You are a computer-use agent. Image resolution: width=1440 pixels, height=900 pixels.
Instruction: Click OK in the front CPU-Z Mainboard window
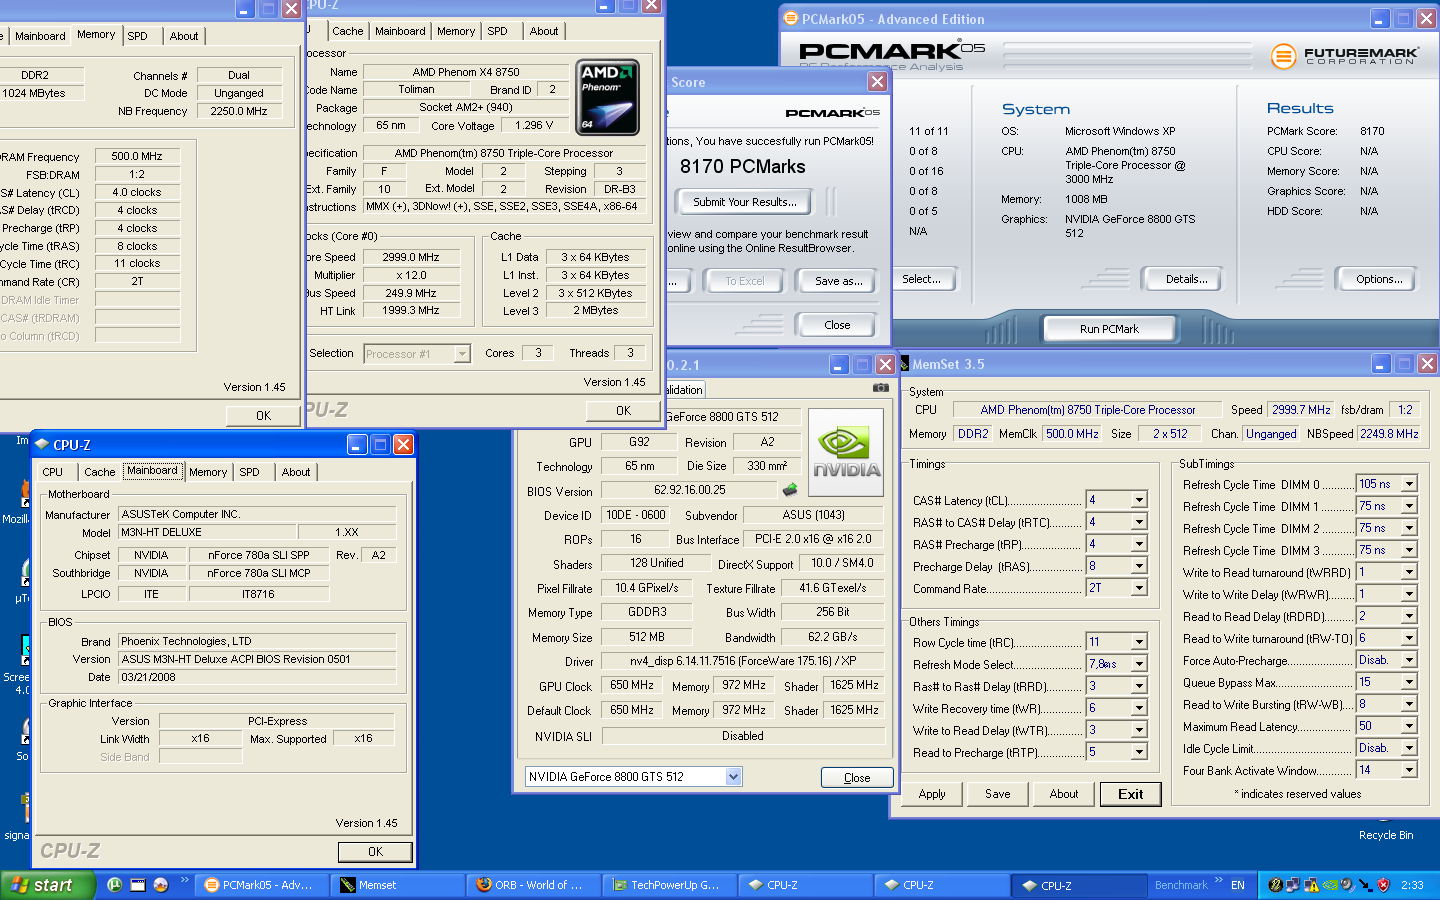[375, 852]
